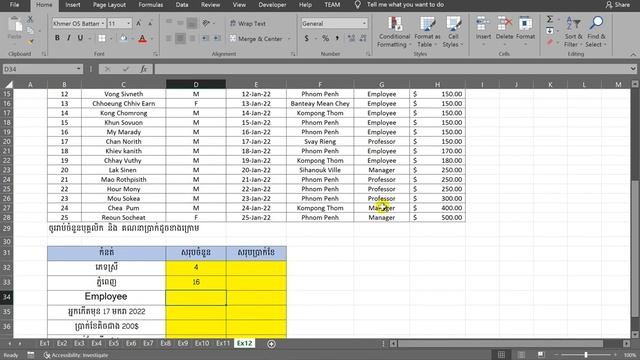
Task: Open Accessibility Investigate status item
Action: click(x=76, y=355)
